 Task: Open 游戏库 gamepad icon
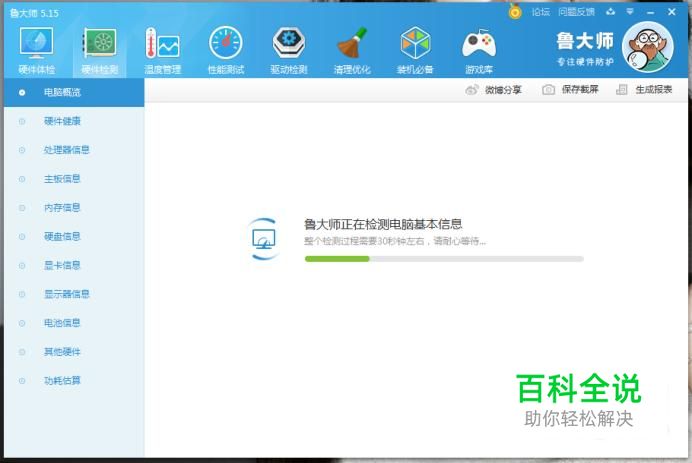478,49
